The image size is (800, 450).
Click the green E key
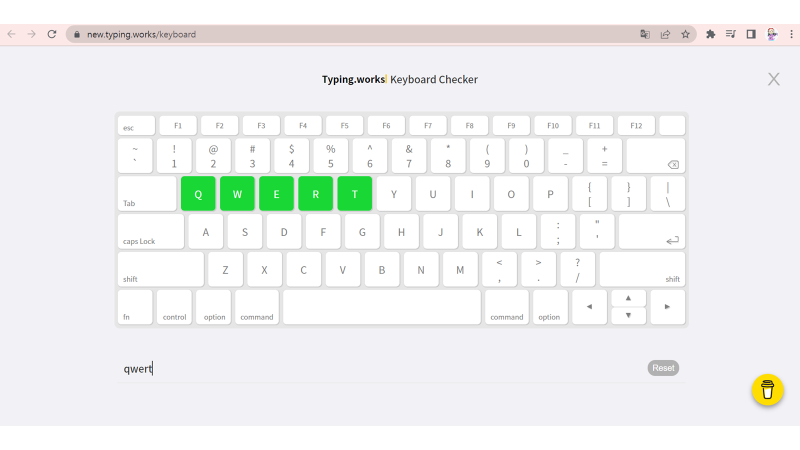click(276, 194)
